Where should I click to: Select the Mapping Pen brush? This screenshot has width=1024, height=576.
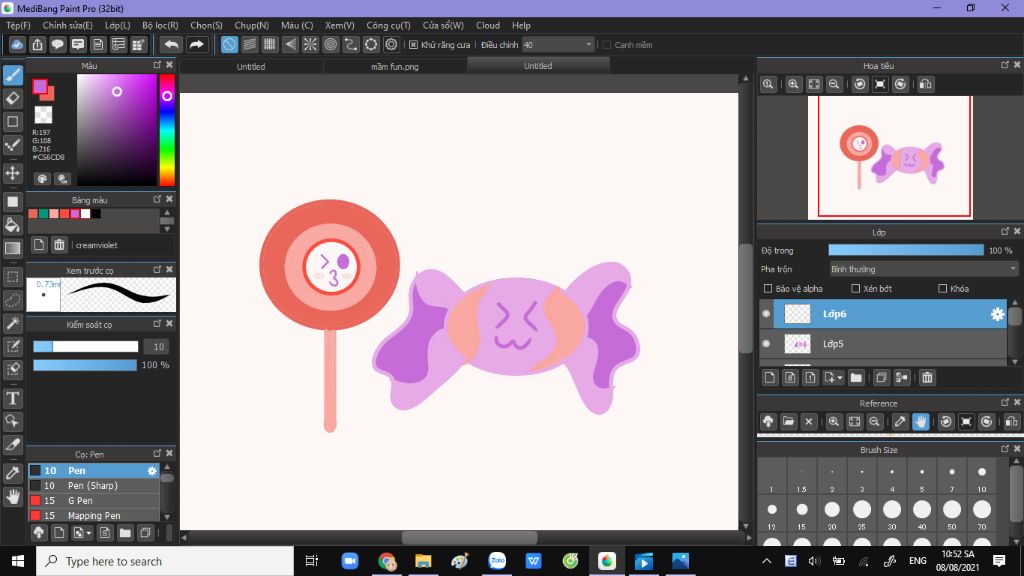94,515
